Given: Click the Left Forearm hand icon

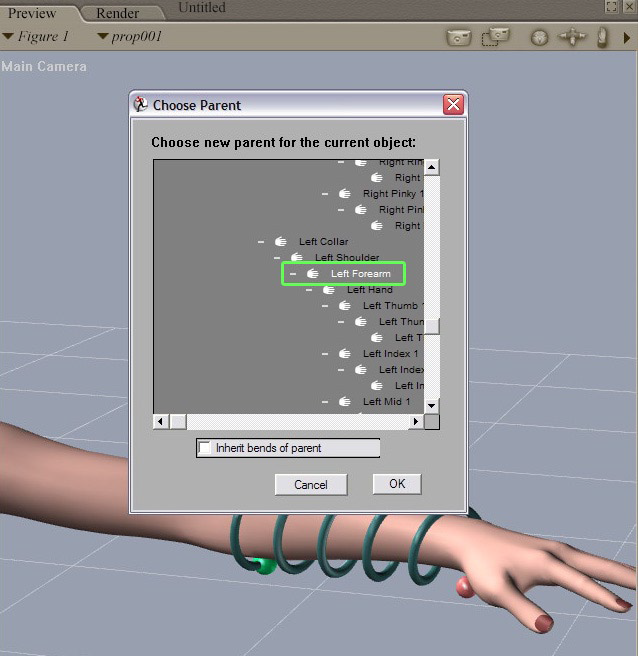Looking at the screenshot, I should click(x=313, y=274).
